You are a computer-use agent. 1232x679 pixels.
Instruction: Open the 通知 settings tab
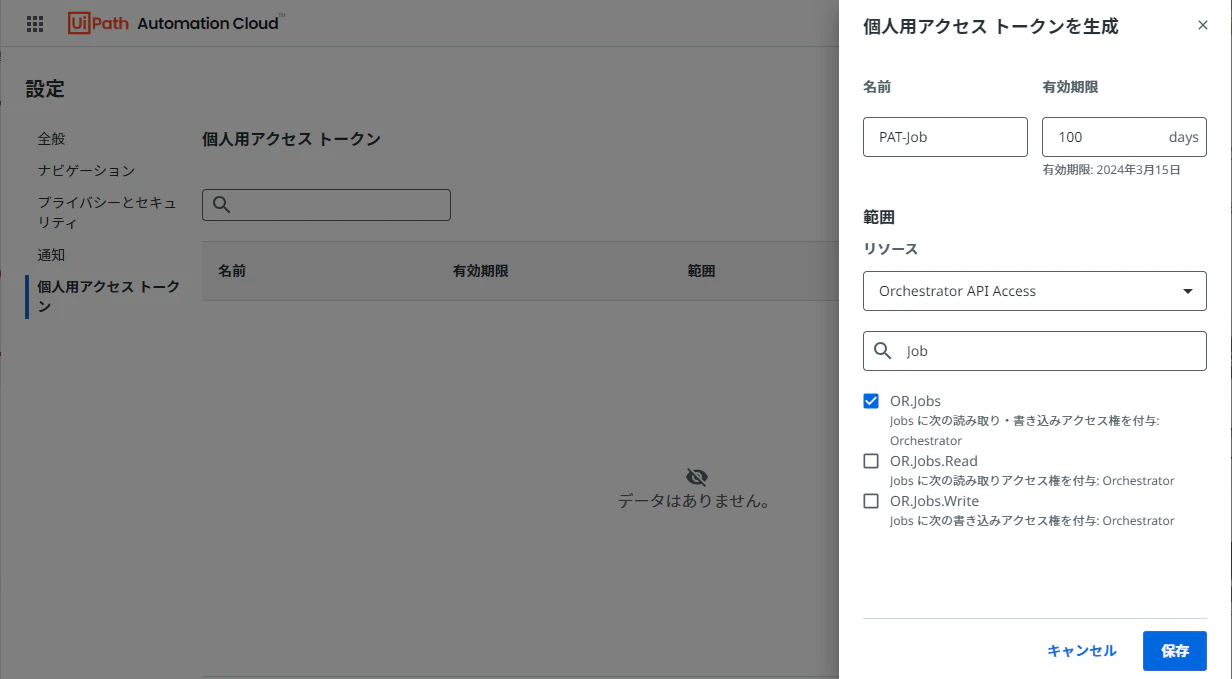(51, 255)
